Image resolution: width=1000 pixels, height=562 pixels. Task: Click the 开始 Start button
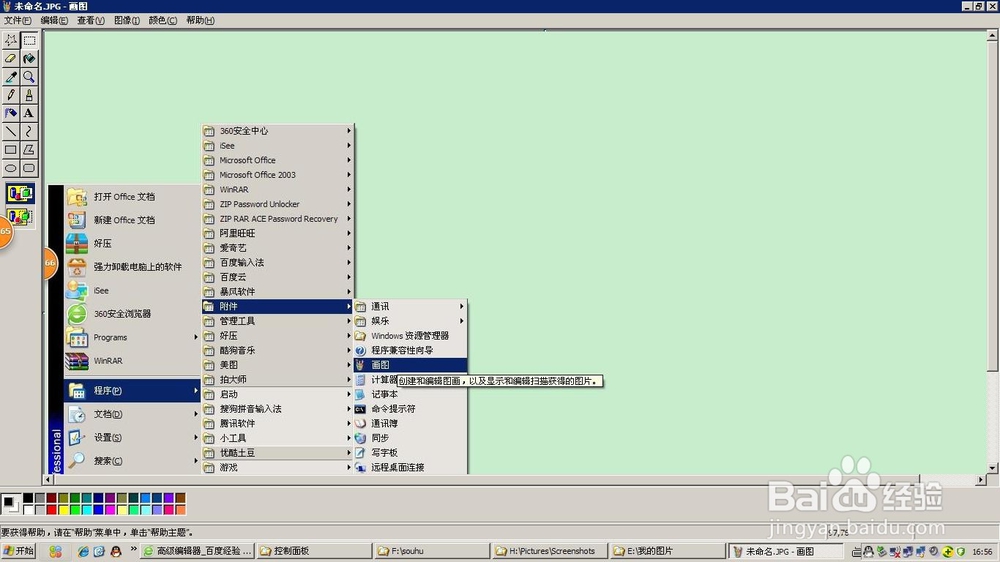tap(18, 551)
